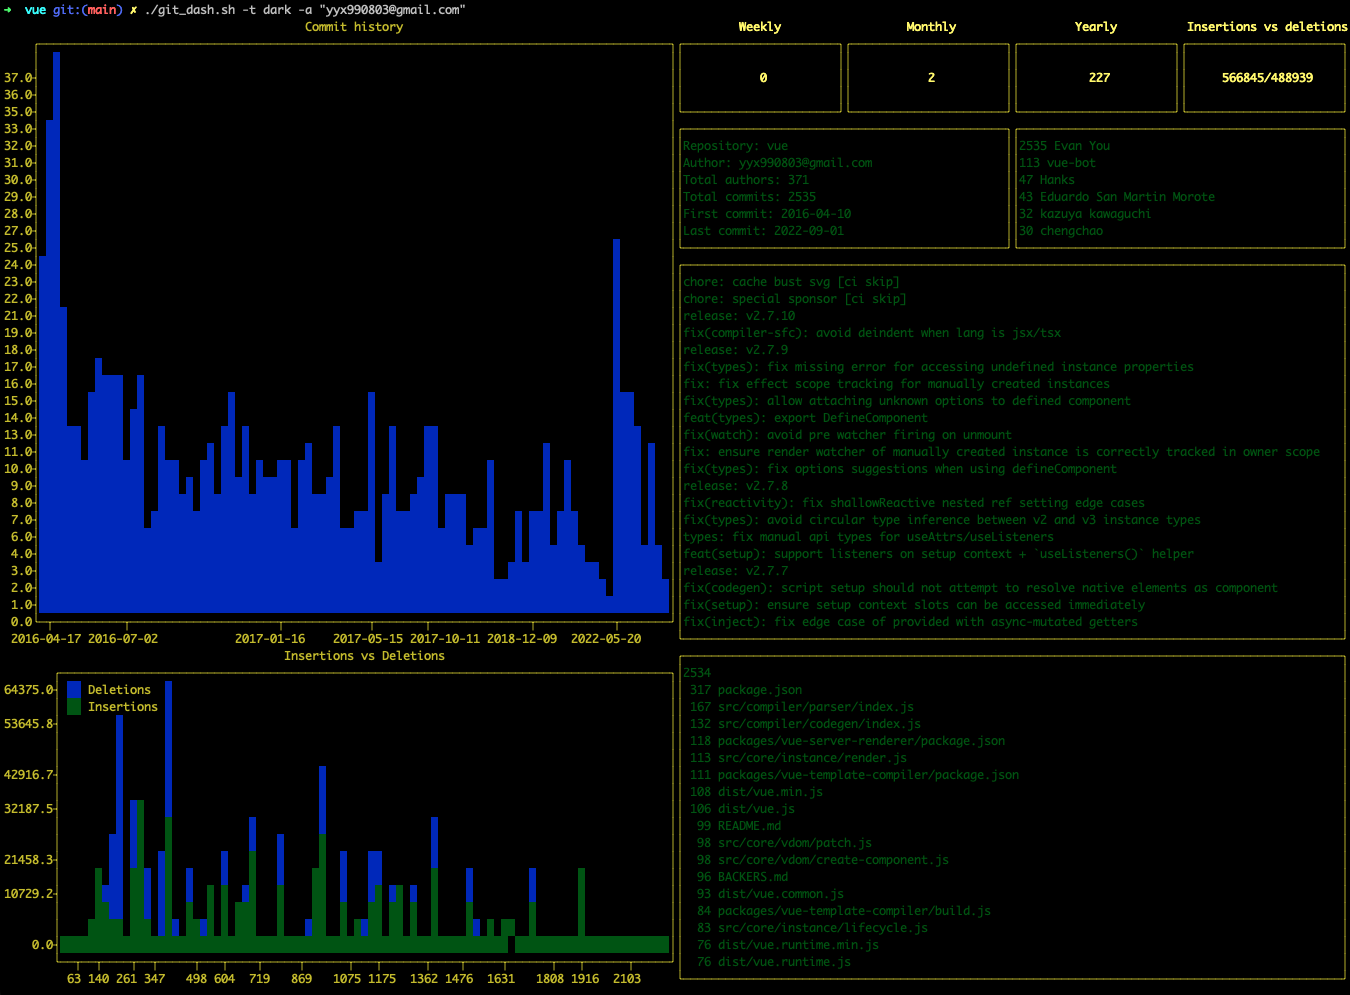
Task: Click the 'release: v2.7.8' commit line
Action: 735,486
